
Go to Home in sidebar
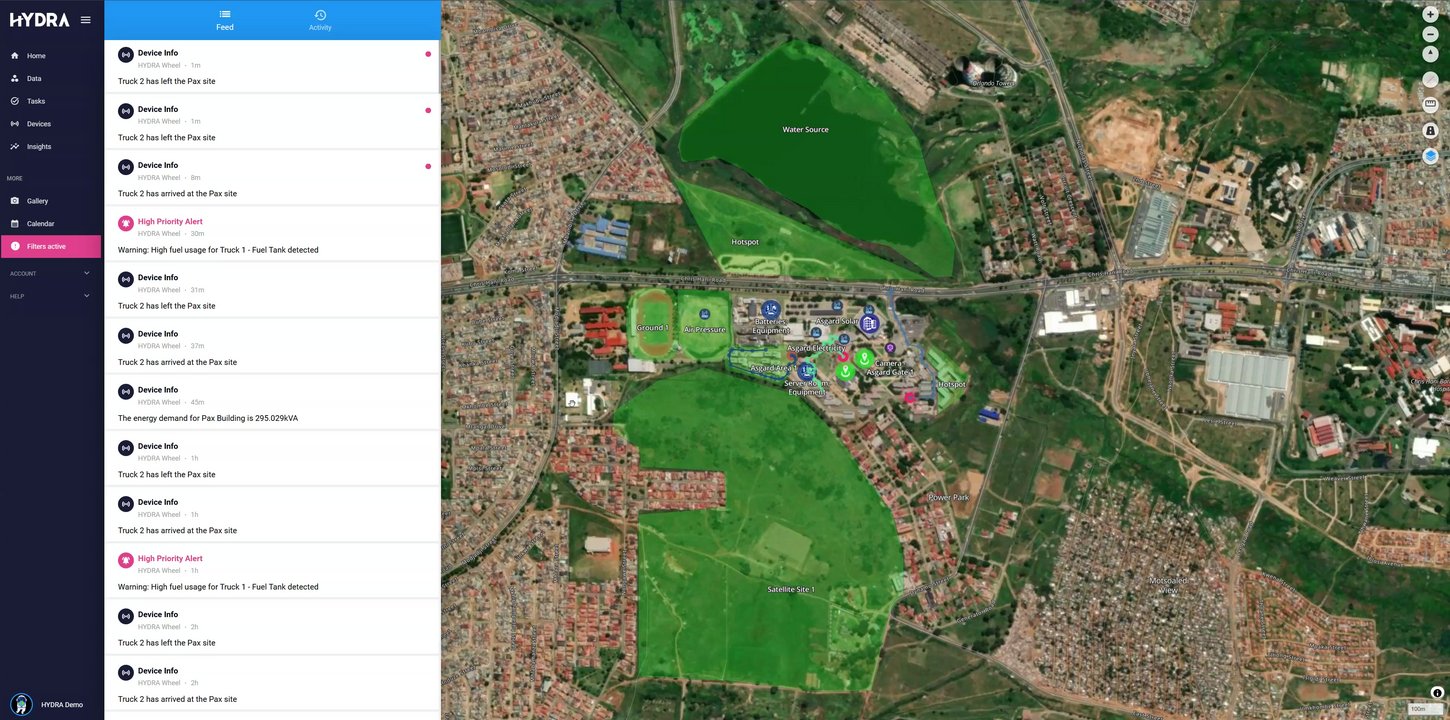point(52,56)
